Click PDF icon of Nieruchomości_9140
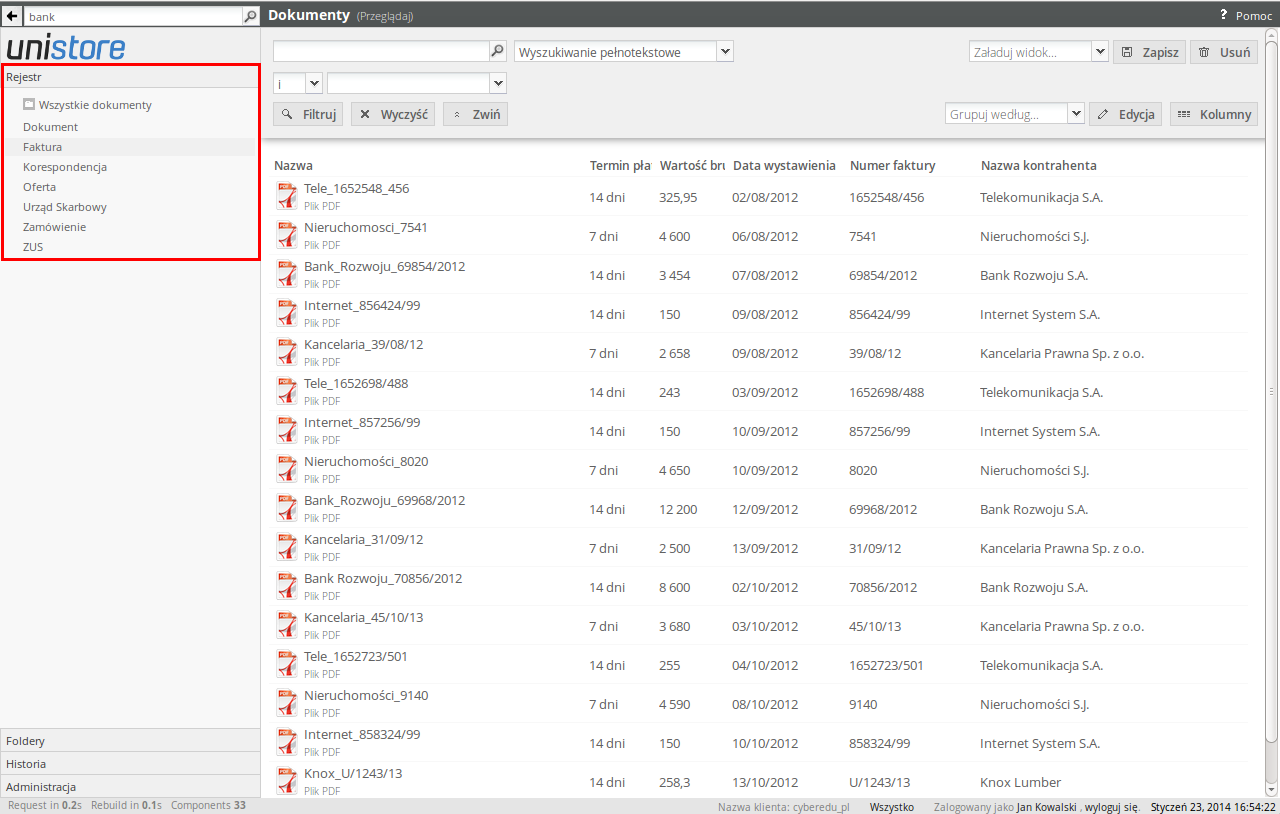This screenshot has height=814, width=1280. [287, 703]
